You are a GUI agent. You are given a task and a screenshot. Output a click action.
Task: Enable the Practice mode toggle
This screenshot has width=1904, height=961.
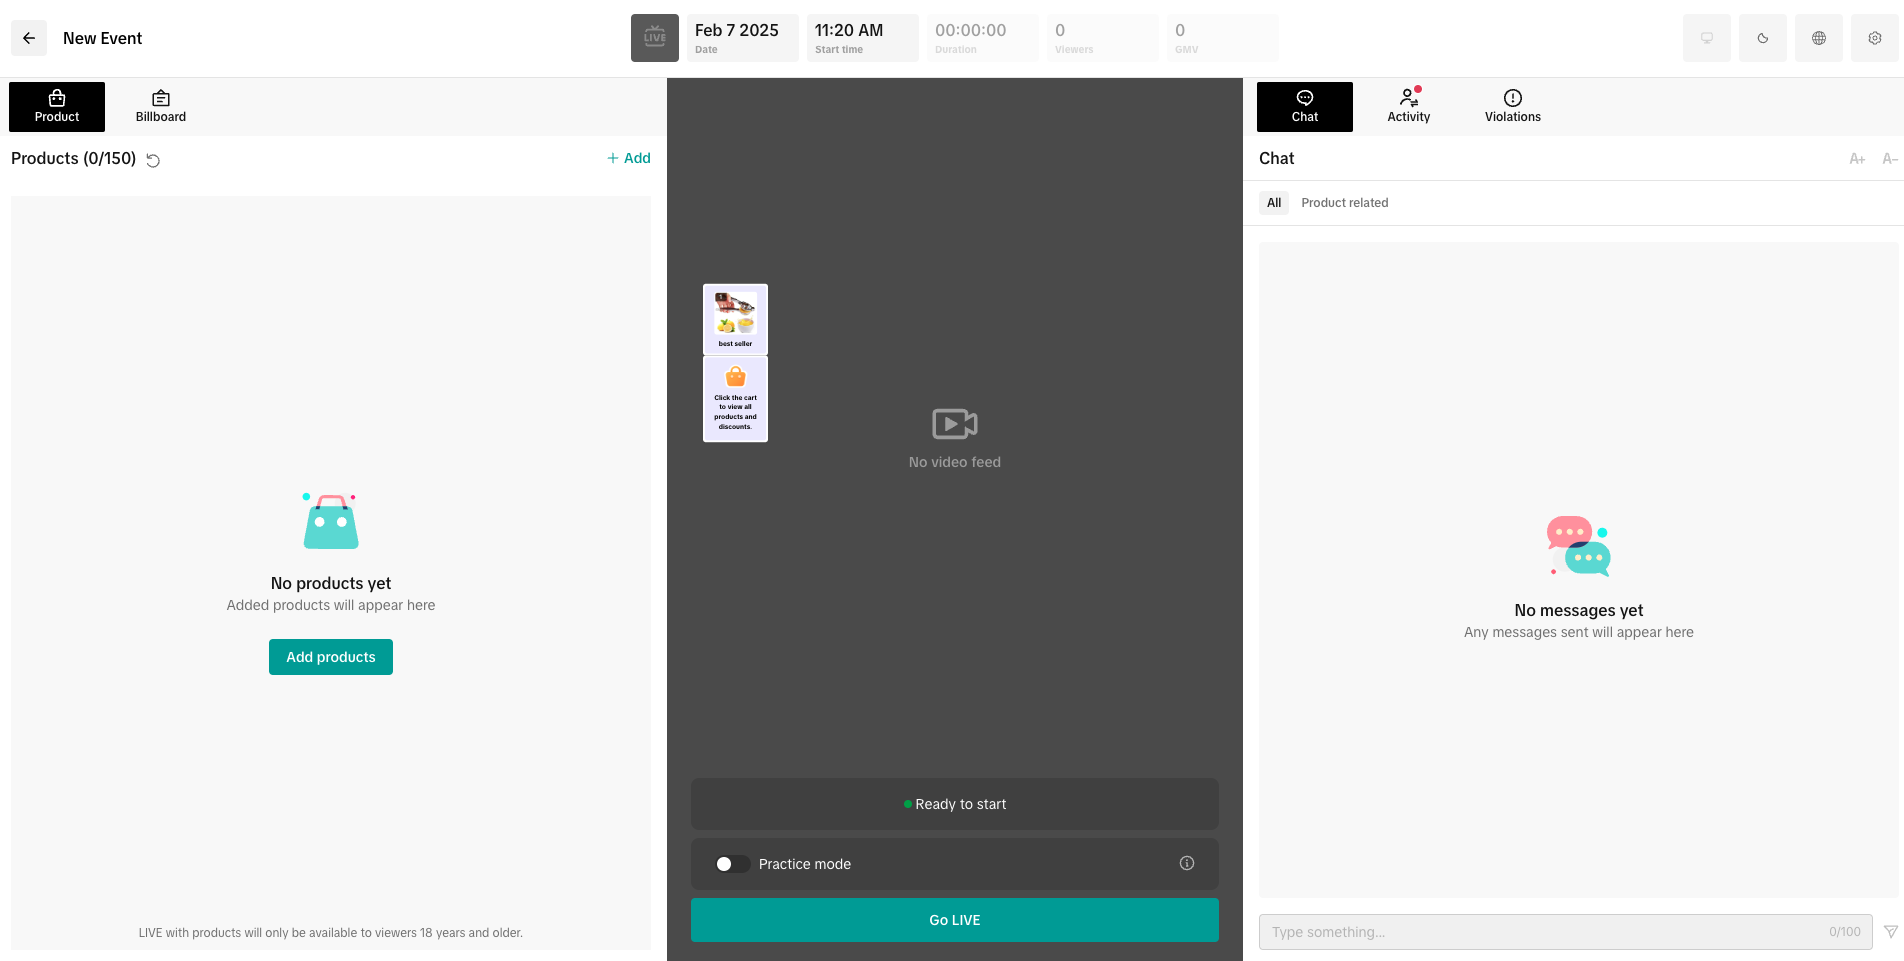pyautogui.click(x=732, y=864)
